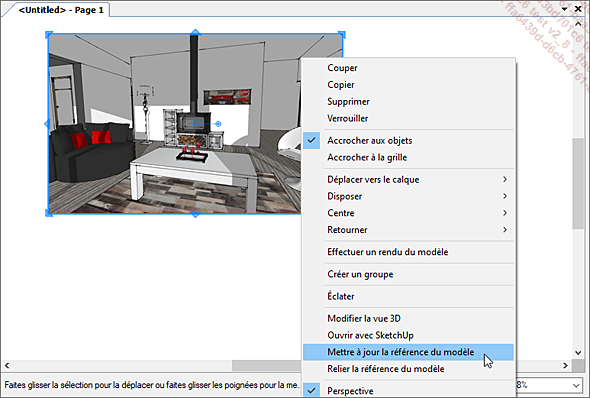Click the horizontal scrollbar right arrow
Image resolution: width=590 pixels, height=398 pixels.
click(565, 365)
